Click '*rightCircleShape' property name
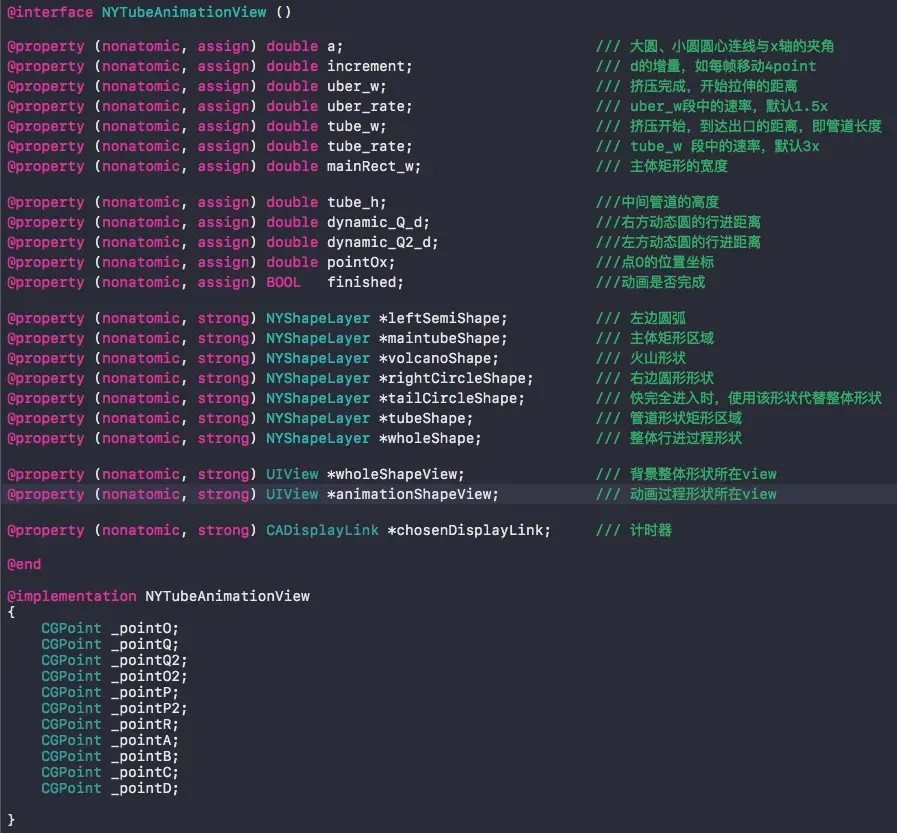 coord(452,379)
